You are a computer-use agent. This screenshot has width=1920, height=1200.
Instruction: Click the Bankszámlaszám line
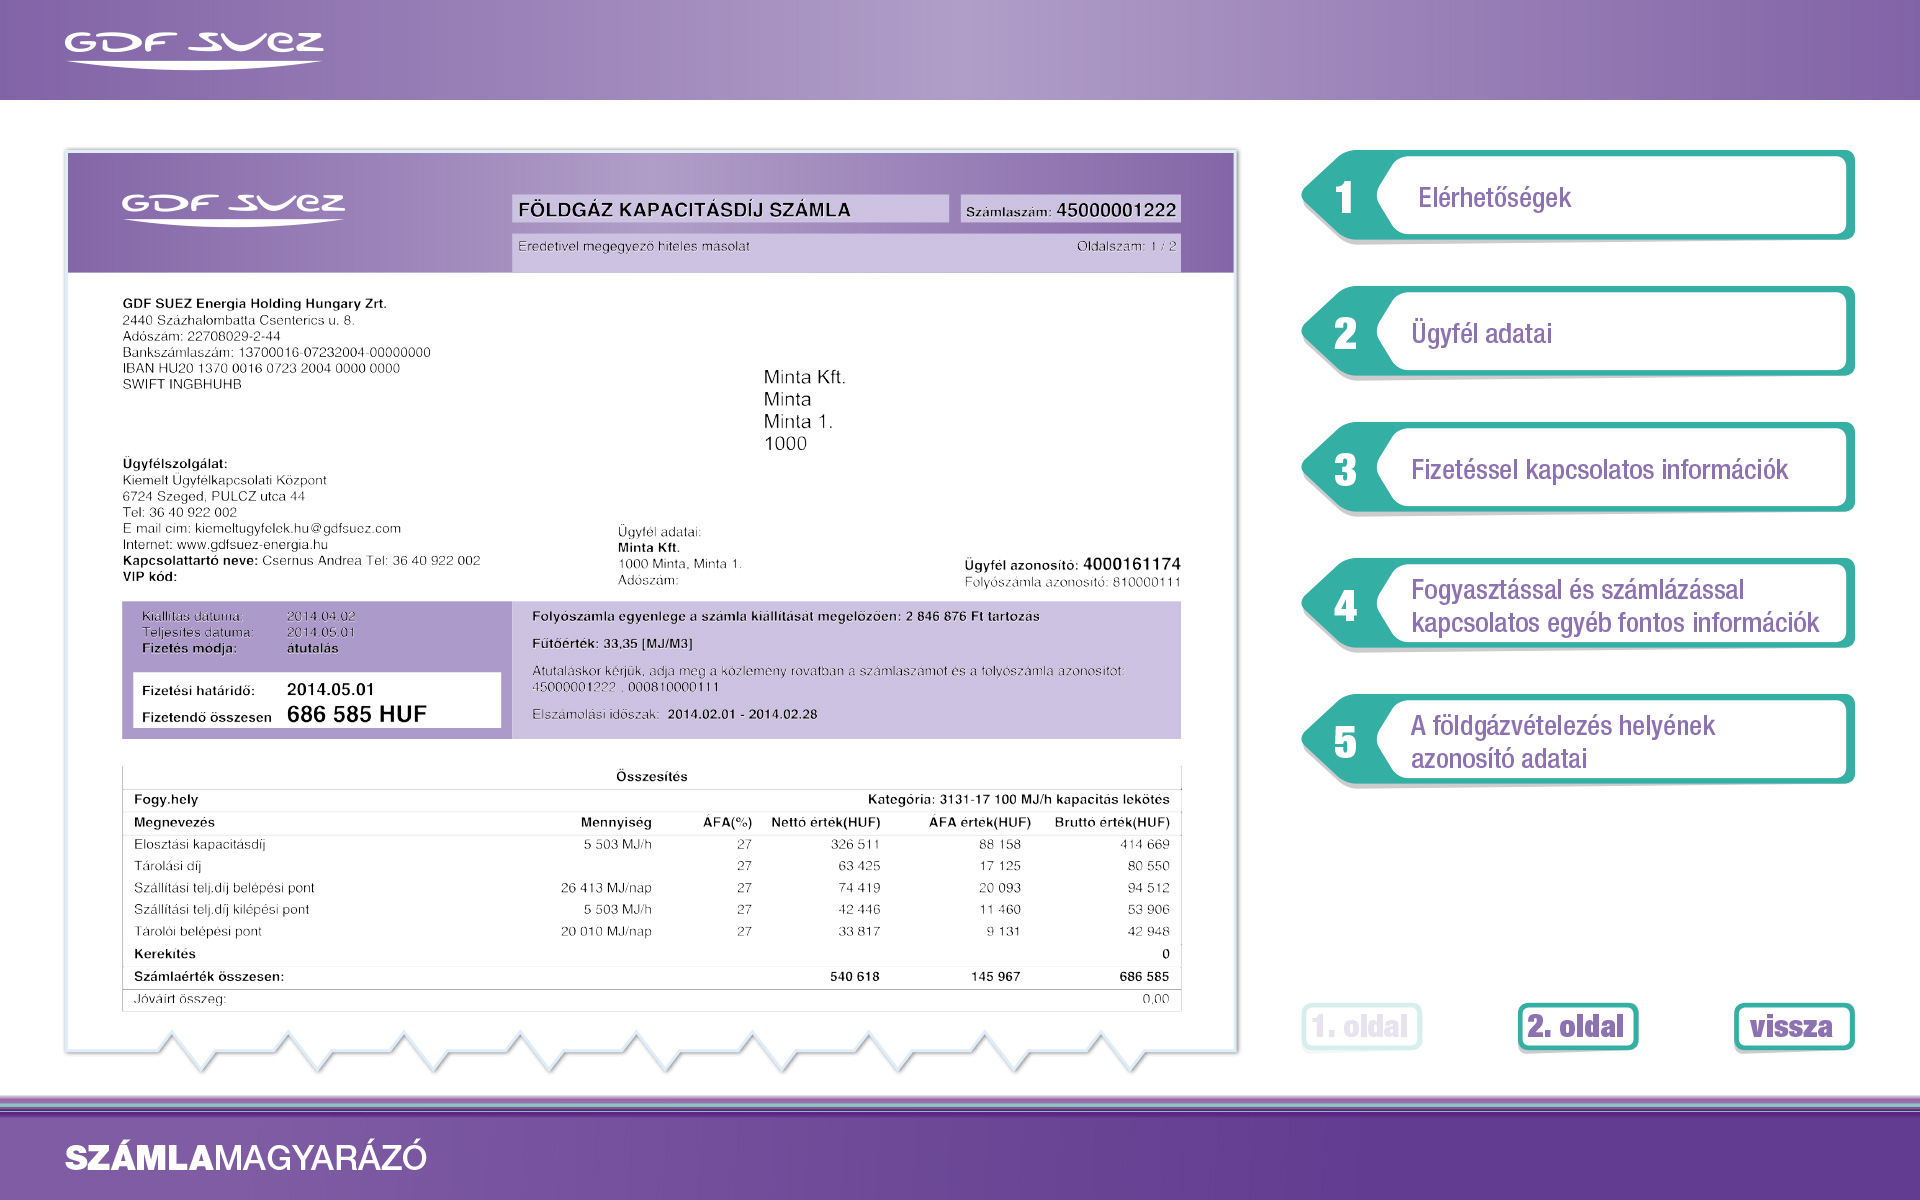tap(276, 352)
